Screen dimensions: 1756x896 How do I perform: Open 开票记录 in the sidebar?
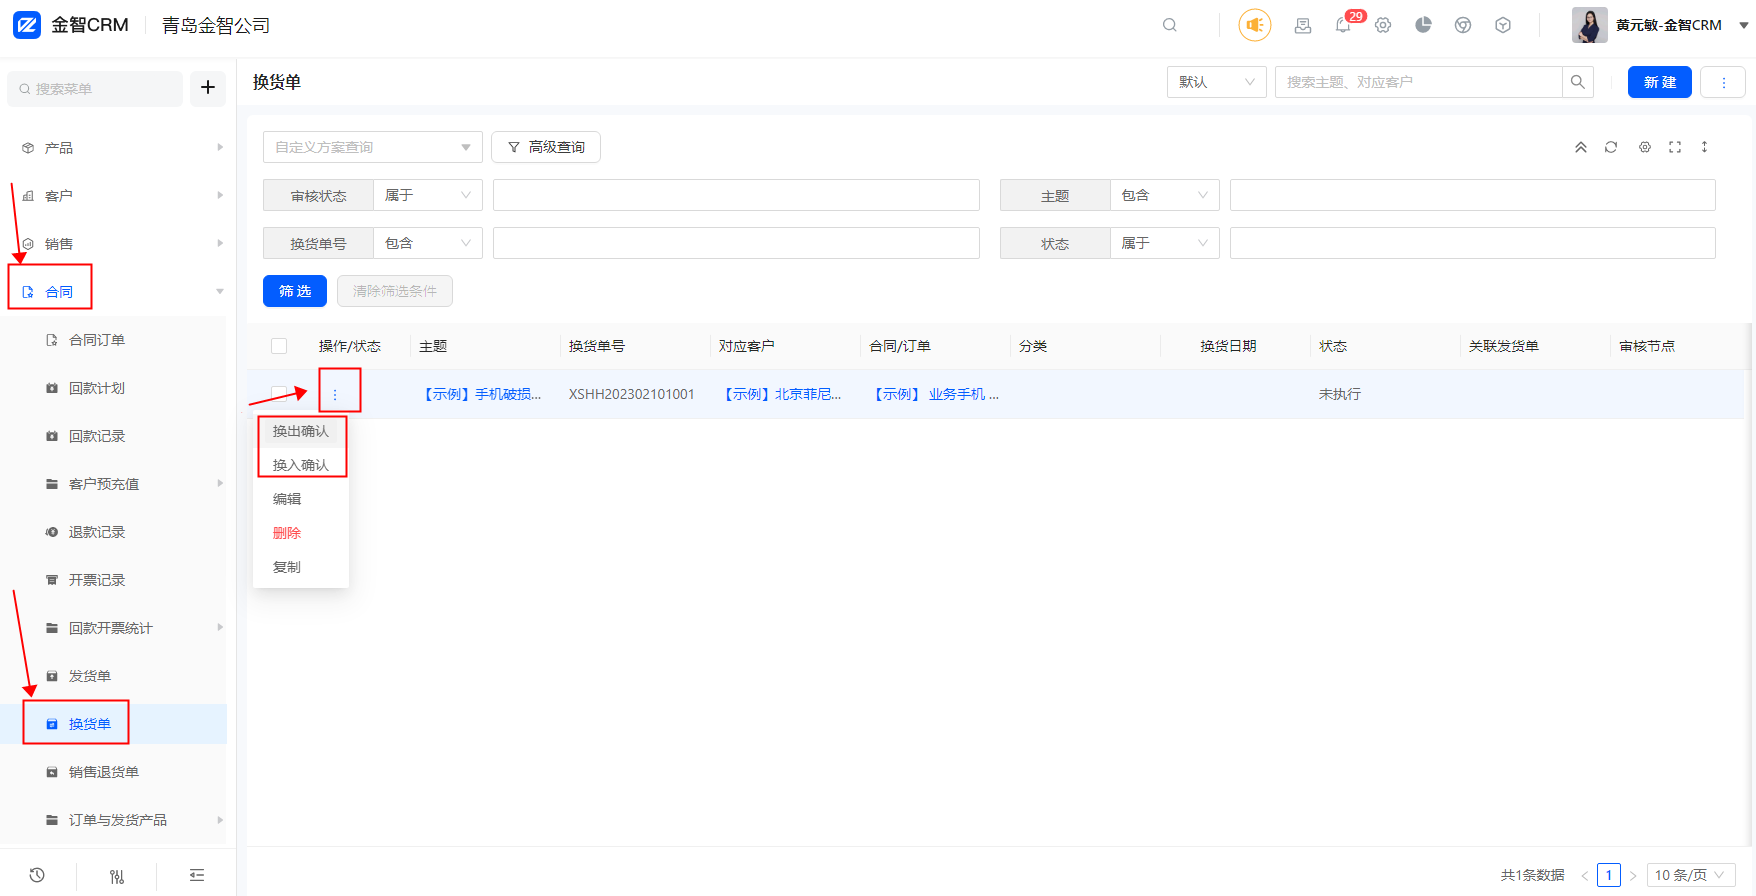97,580
